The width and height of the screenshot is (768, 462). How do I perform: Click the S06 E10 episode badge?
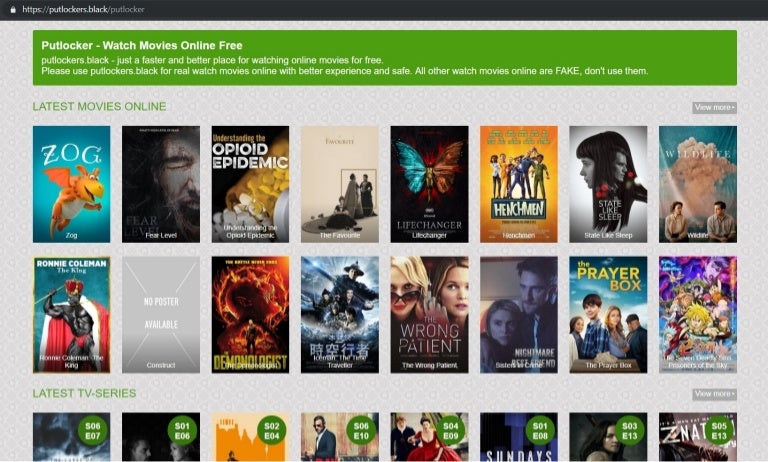pyautogui.click(x=362, y=431)
